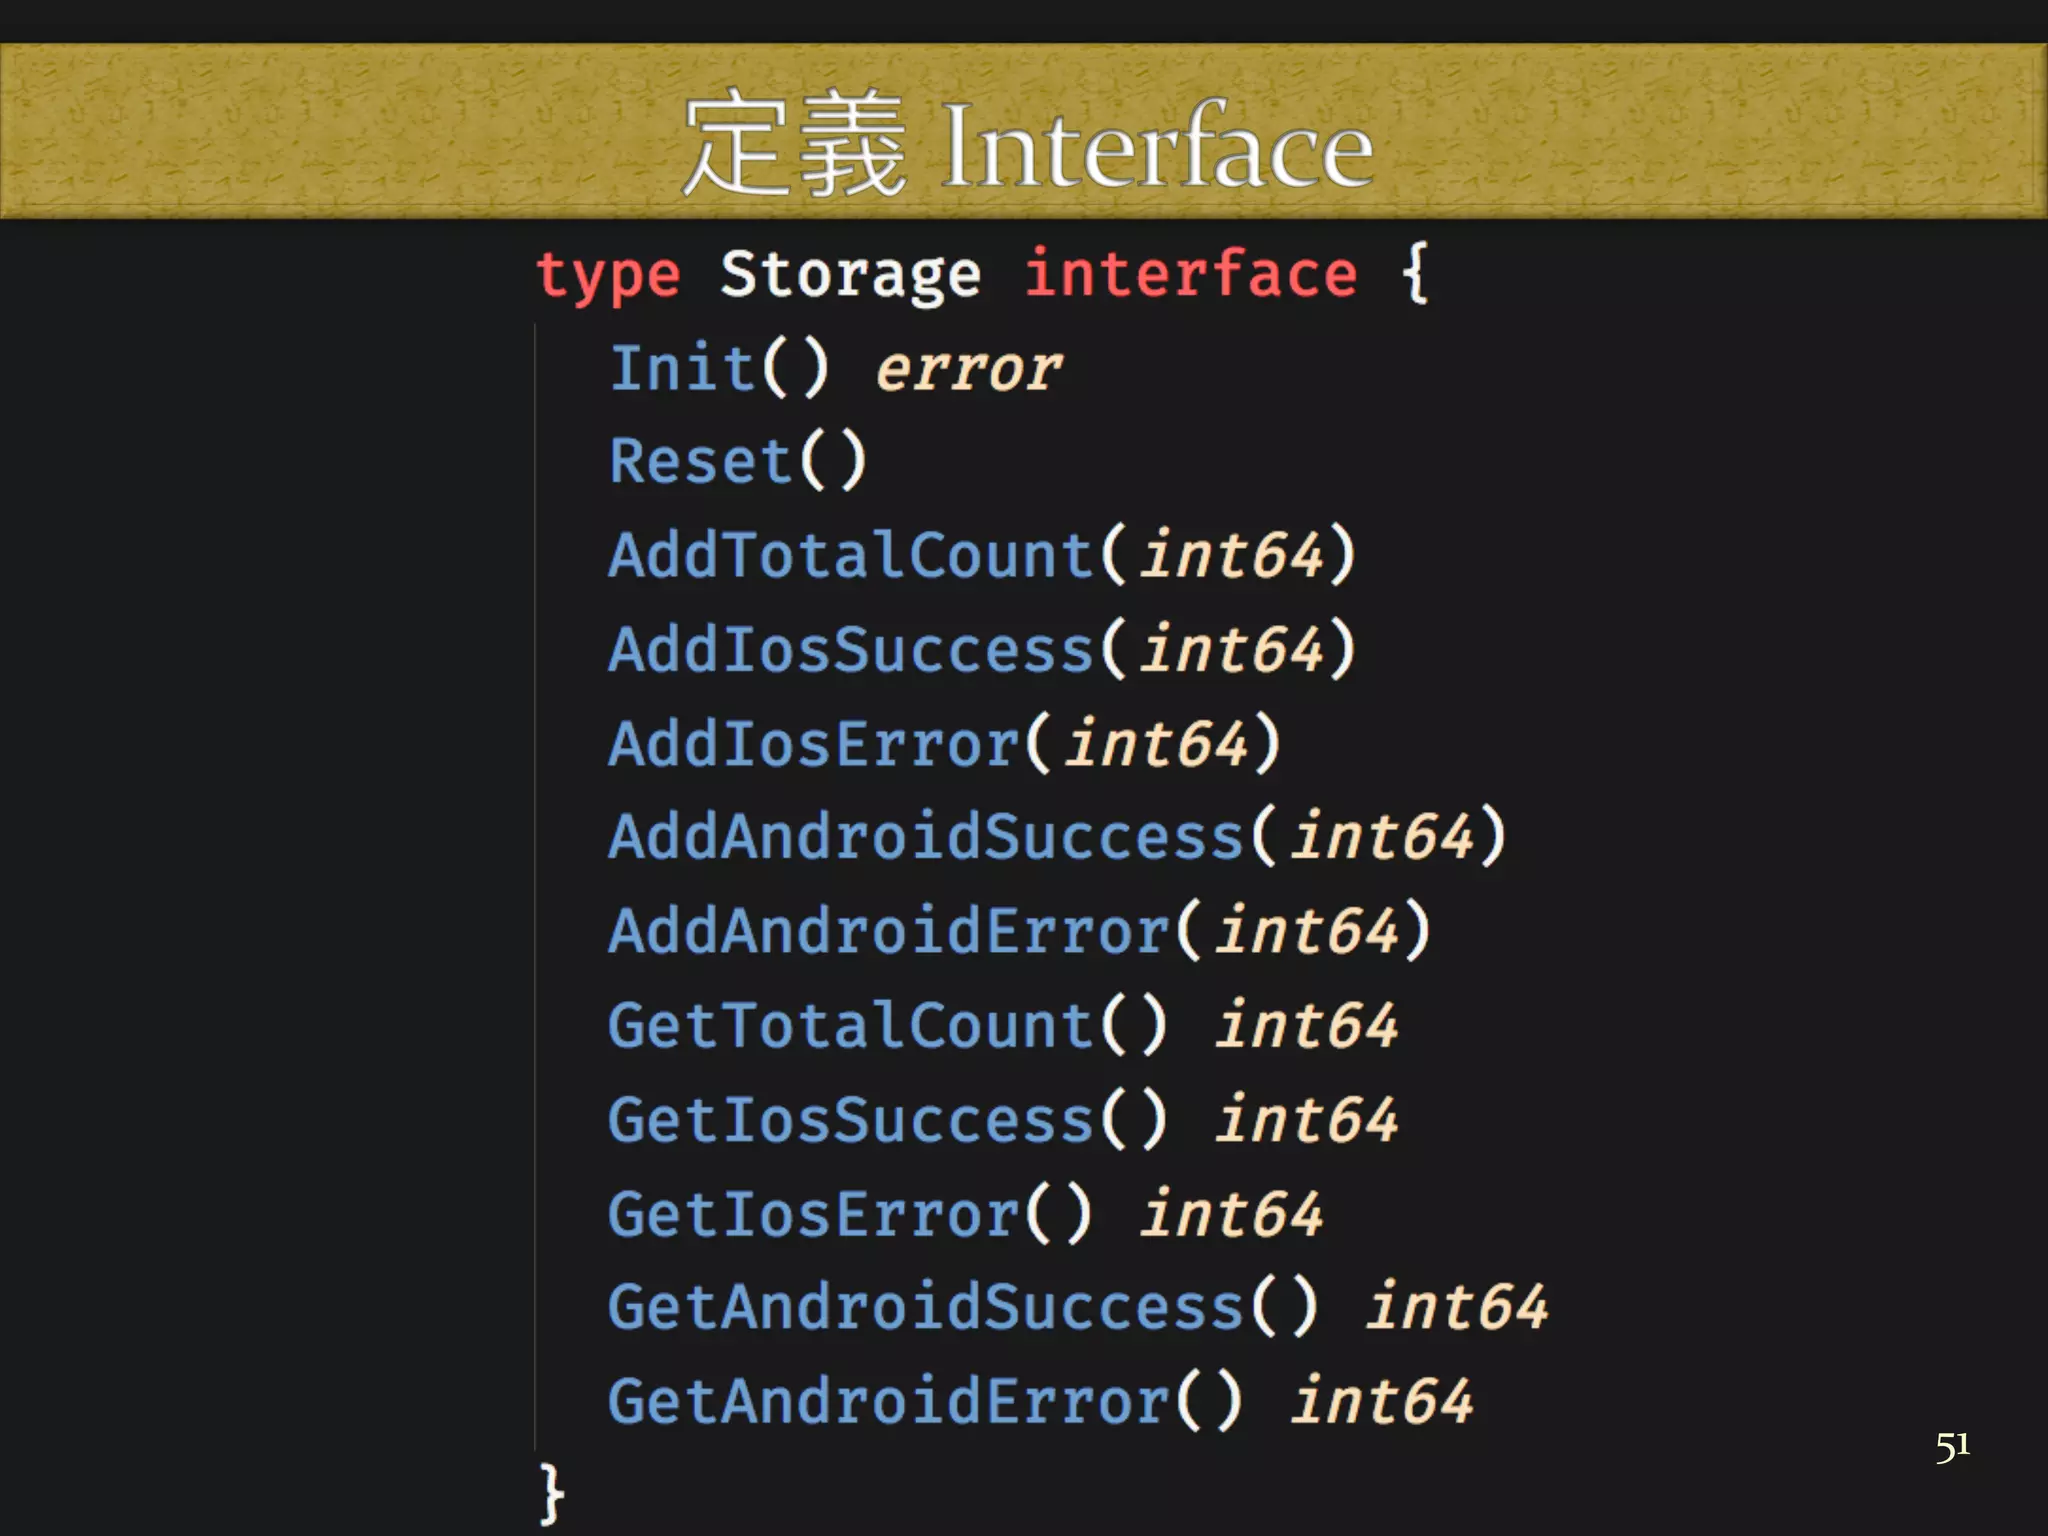Screen dimensions: 2048x1536
Task: Select the GetTotalCount method name
Action: click(851, 1026)
